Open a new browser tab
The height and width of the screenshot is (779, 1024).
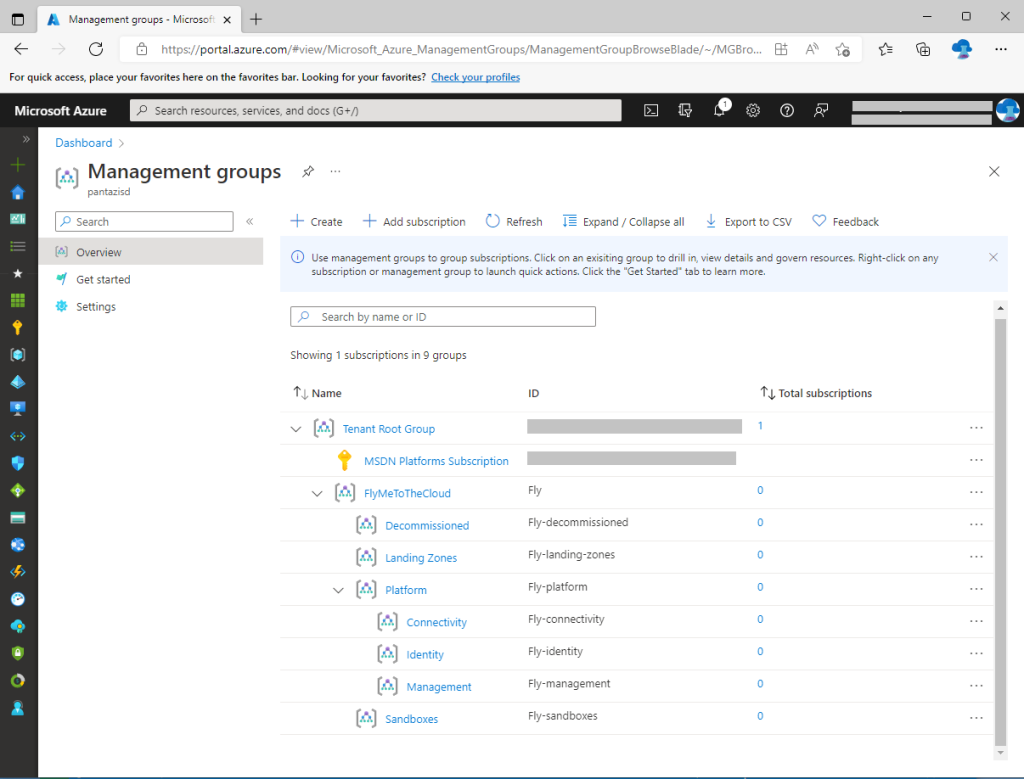coord(256,20)
